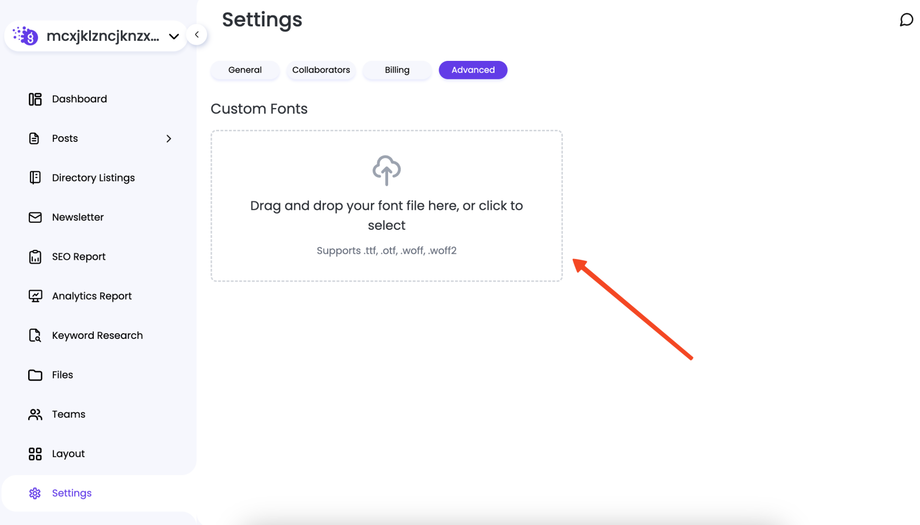Click the Layout grid icon
This screenshot has width=920, height=525.
[x=35, y=454]
